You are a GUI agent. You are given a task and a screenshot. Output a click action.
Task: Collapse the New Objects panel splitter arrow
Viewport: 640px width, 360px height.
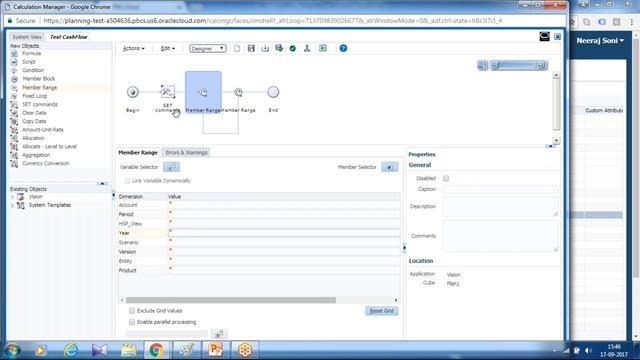point(102,184)
